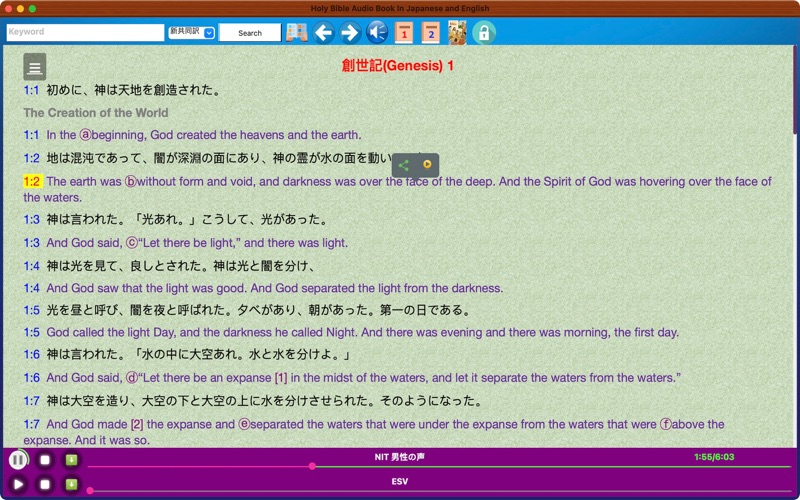The height and width of the screenshot is (500, 800).
Task: Stop the ESV audio track
Action: pyautogui.click(x=45, y=484)
